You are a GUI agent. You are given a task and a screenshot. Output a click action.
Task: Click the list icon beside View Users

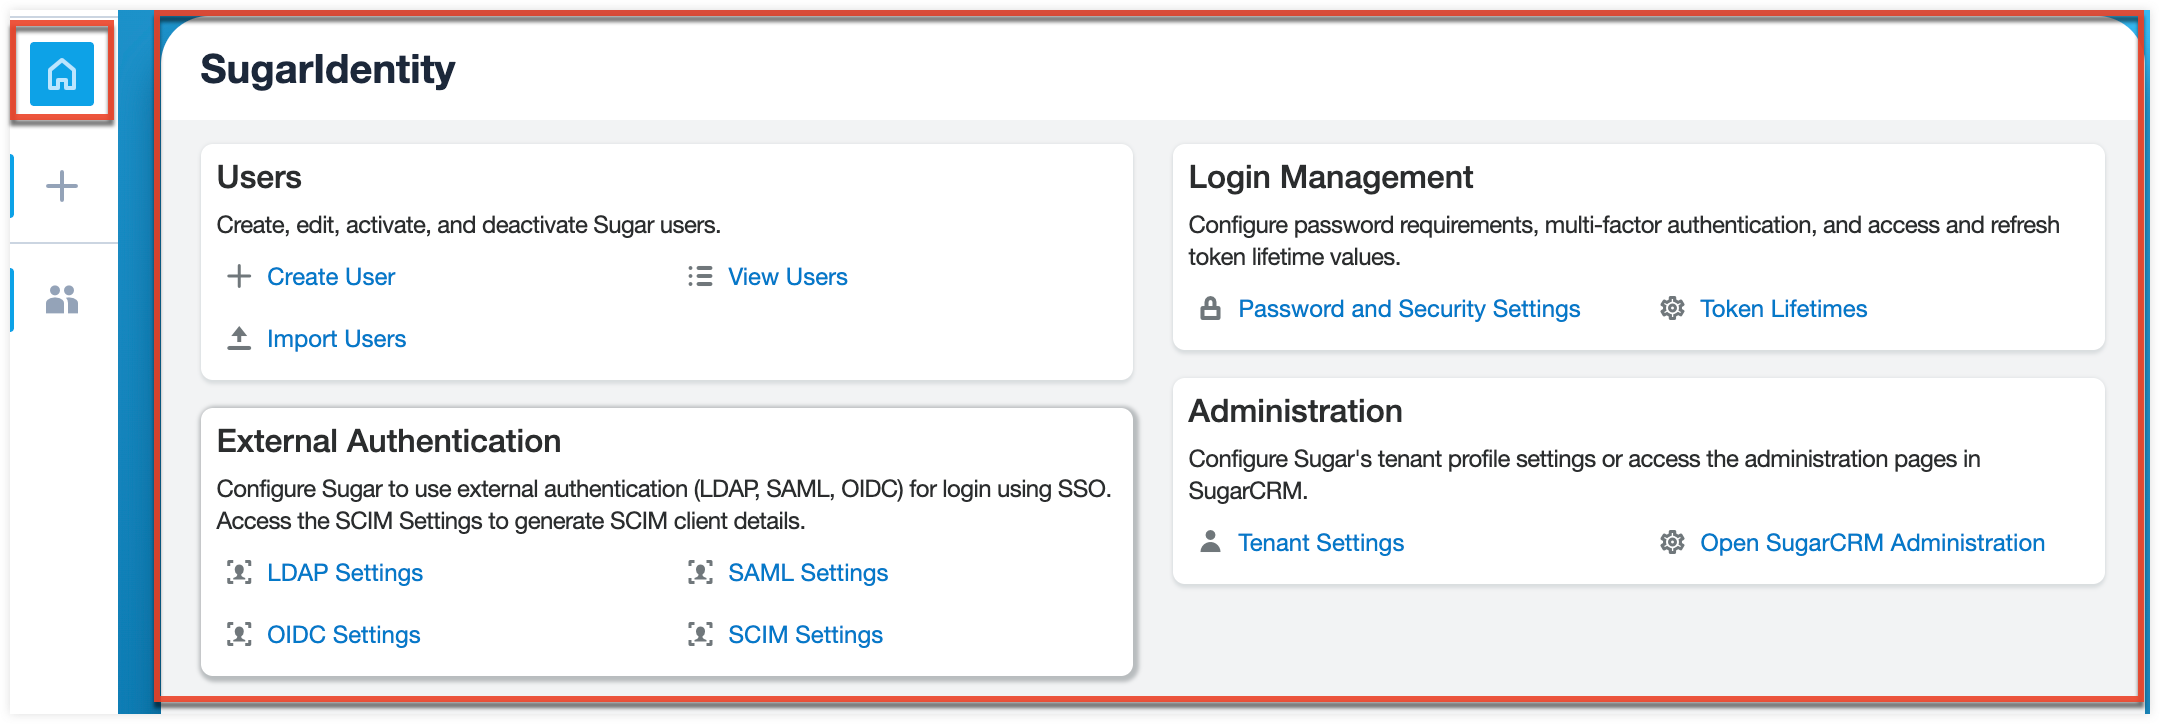700,276
